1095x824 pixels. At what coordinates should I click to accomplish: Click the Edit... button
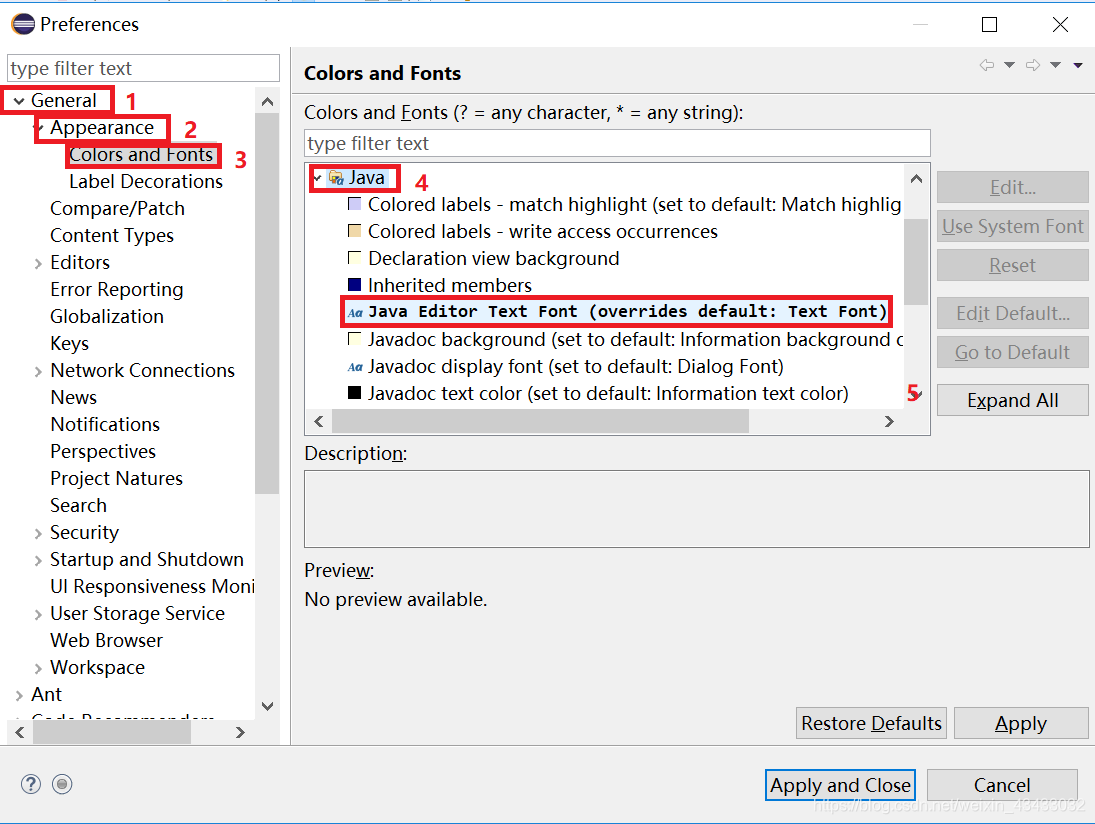[1013, 187]
